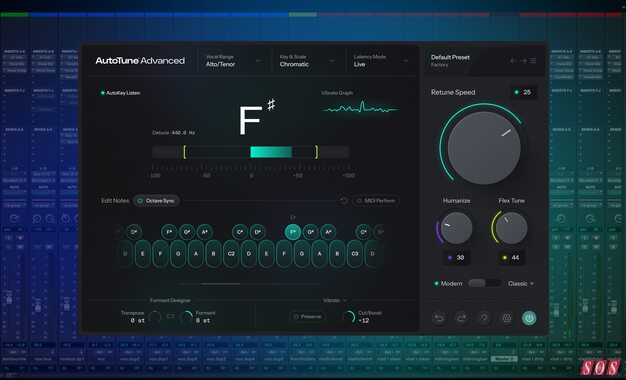Click the Humanize value field 30
626x380 pixels.
(456, 258)
